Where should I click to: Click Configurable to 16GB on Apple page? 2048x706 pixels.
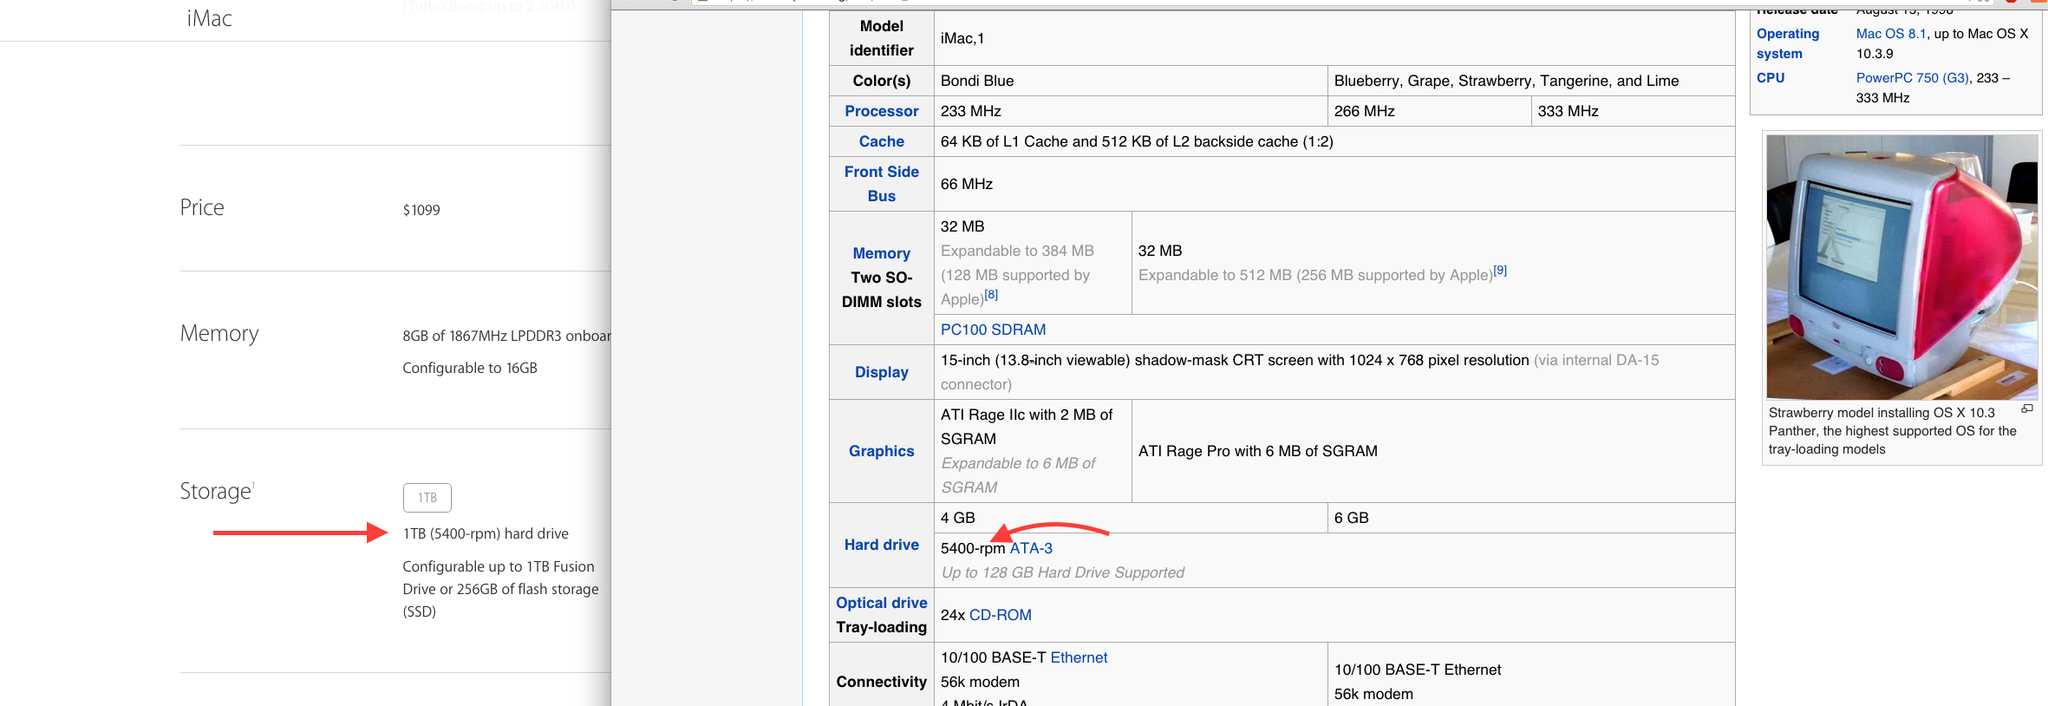pos(470,368)
